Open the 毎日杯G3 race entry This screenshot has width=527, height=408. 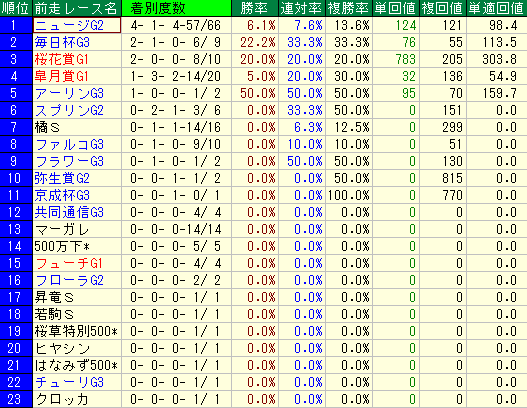pyautogui.click(x=62, y=42)
